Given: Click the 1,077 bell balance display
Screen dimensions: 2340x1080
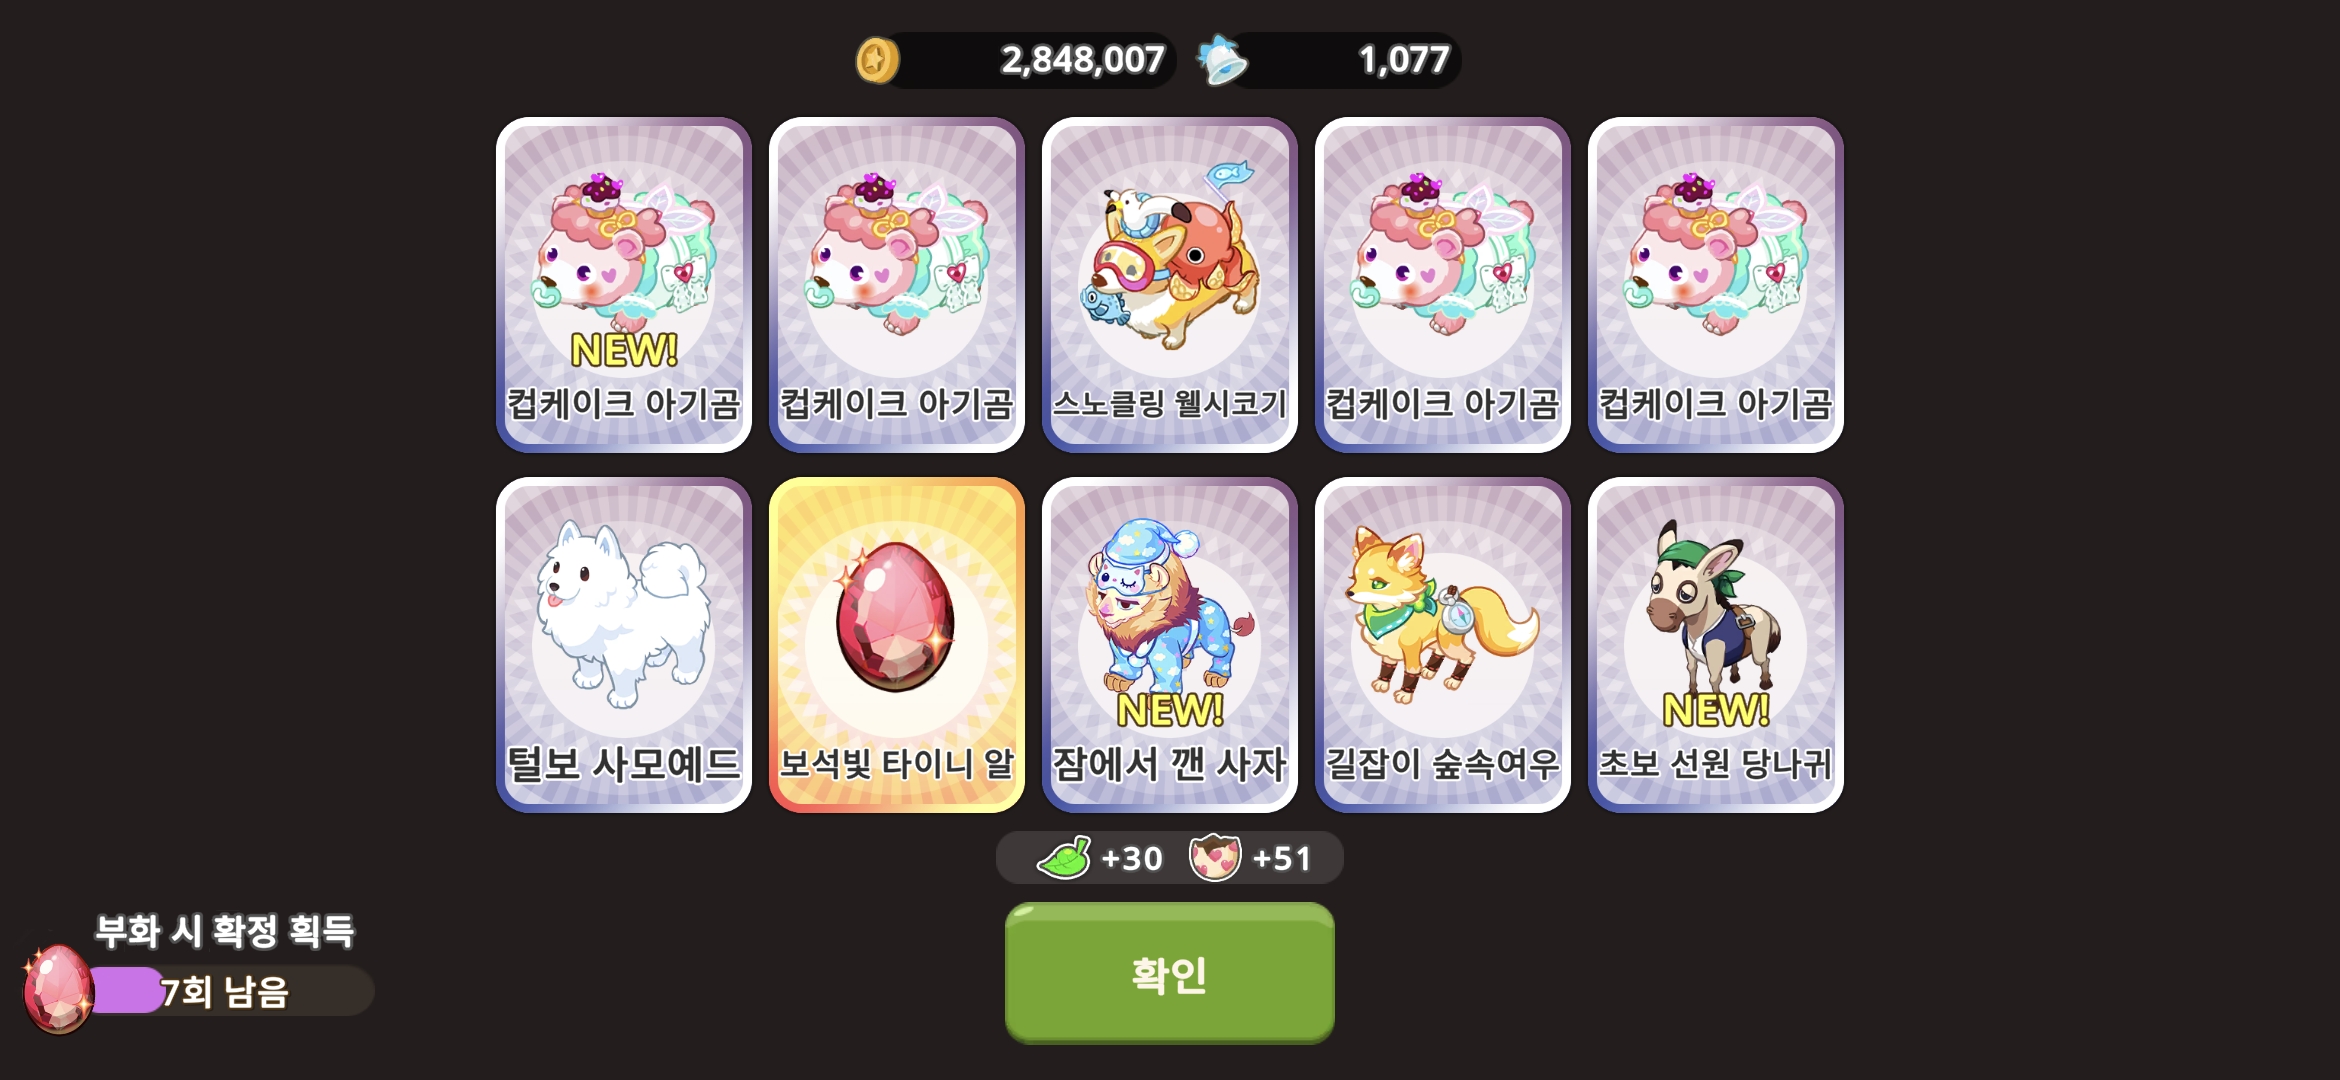Looking at the screenshot, I should [x=1343, y=60].
